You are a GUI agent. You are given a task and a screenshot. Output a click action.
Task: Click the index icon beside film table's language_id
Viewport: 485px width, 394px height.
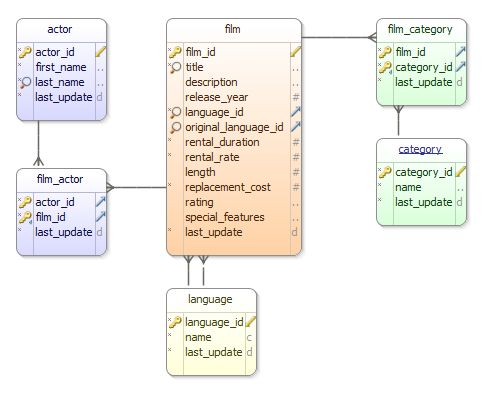point(175,112)
